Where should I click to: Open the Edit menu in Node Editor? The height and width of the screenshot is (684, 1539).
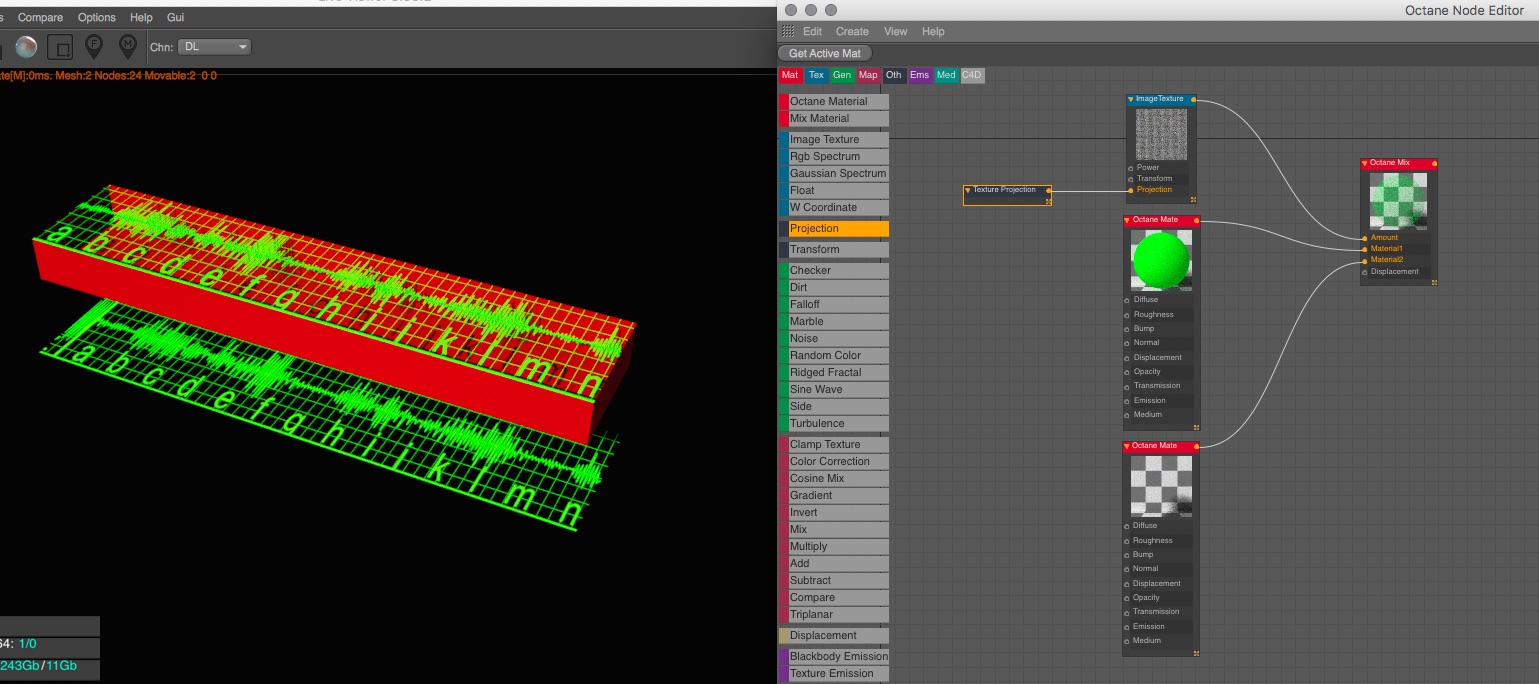coord(813,32)
